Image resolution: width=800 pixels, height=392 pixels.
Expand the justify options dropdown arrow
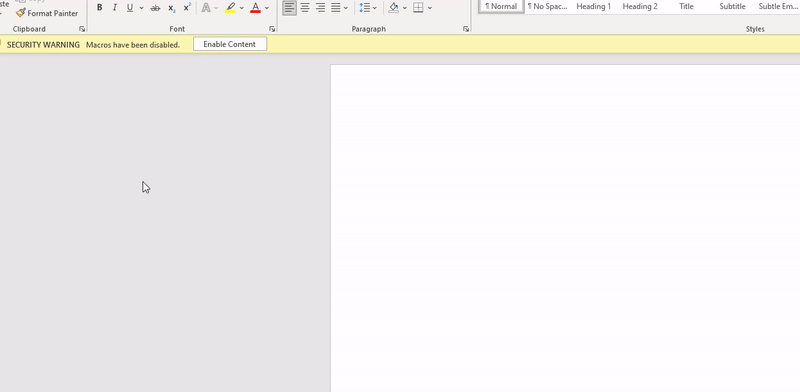point(346,8)
